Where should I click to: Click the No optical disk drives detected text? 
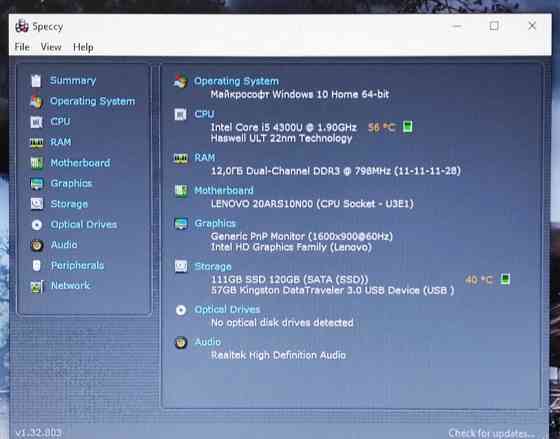point(282,323)
